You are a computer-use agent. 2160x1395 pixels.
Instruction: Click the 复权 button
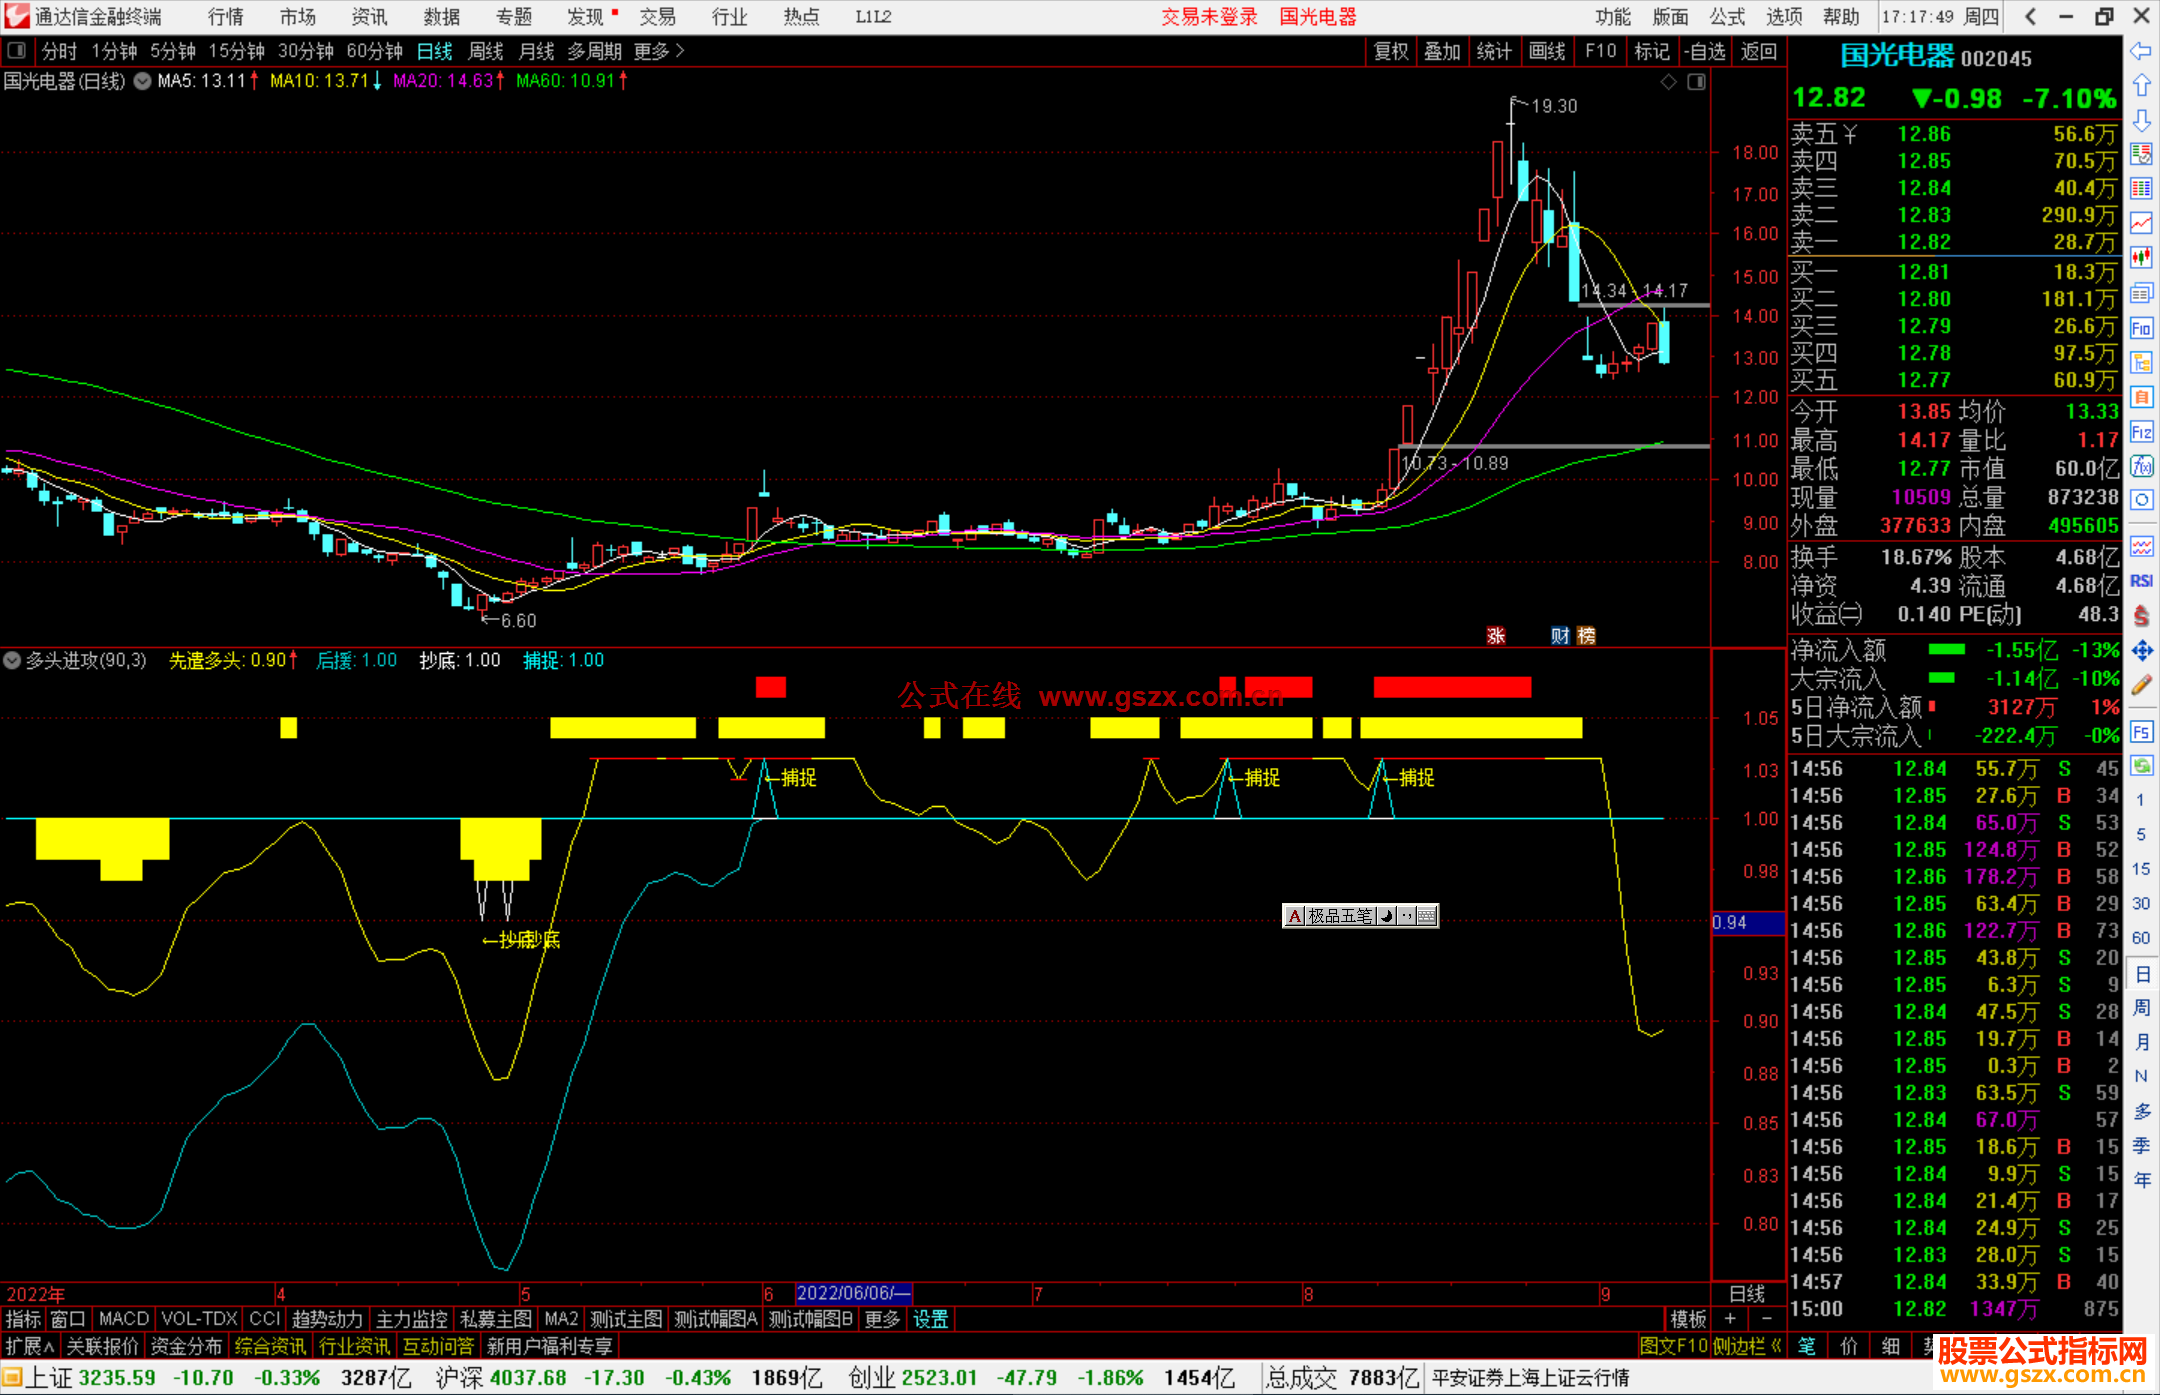tap(1391, 51)
